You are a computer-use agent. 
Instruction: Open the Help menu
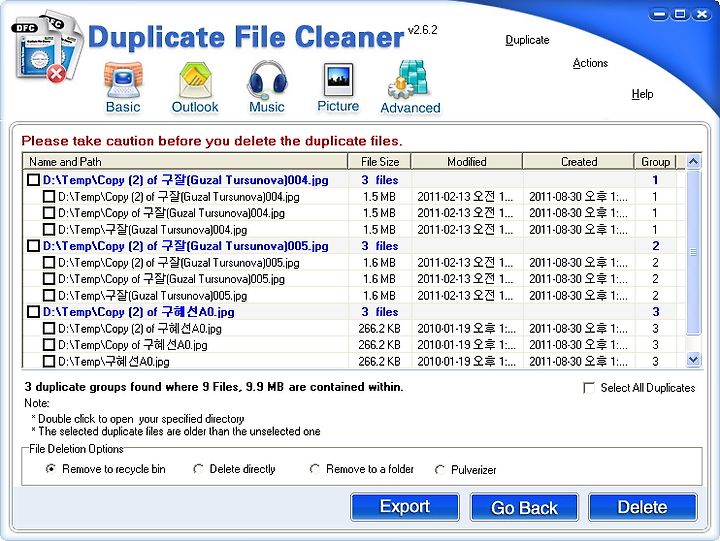click(x=642, y=94)
